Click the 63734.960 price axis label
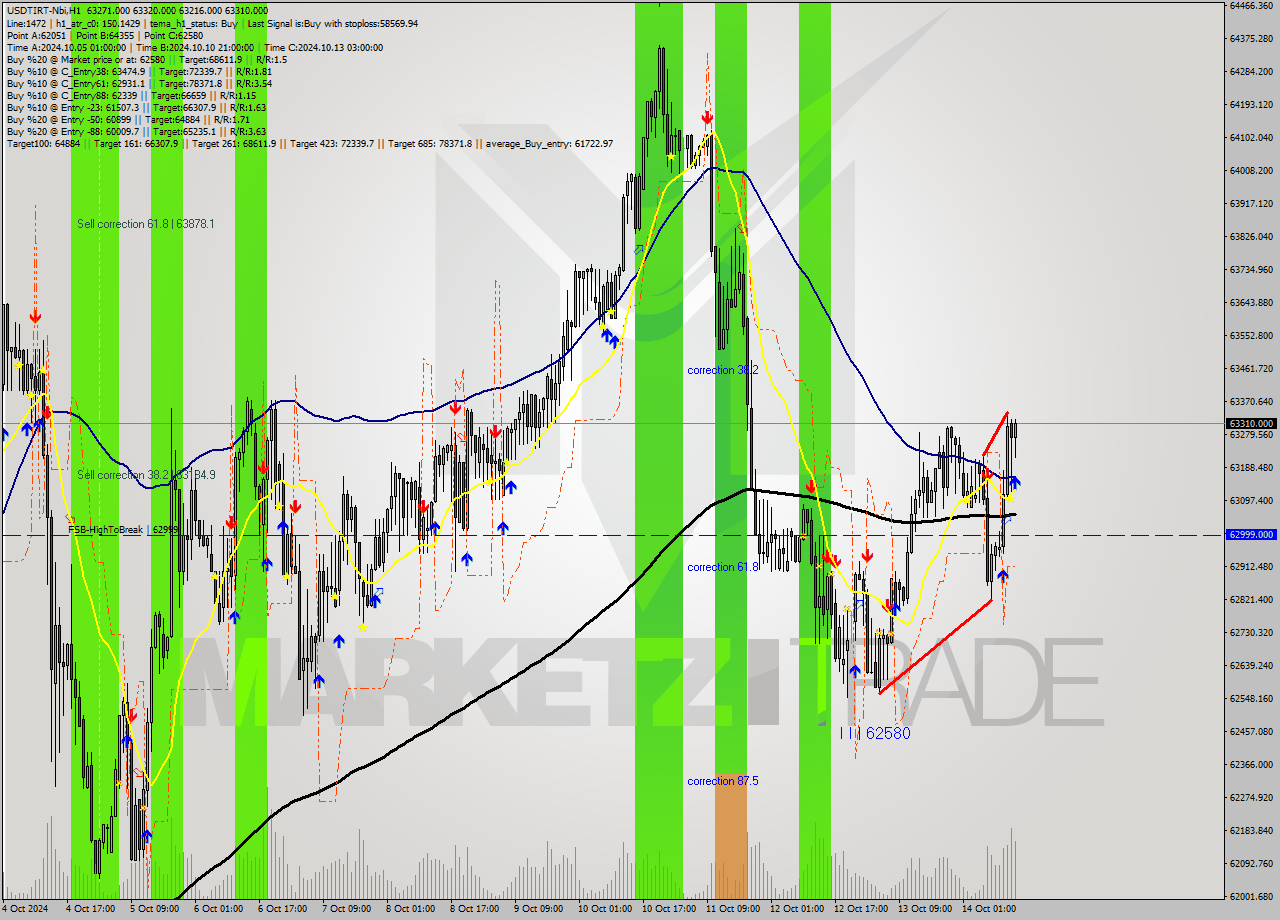Image resolution: width=1280 pixels, height=920 pixels. coord(1250,269)
